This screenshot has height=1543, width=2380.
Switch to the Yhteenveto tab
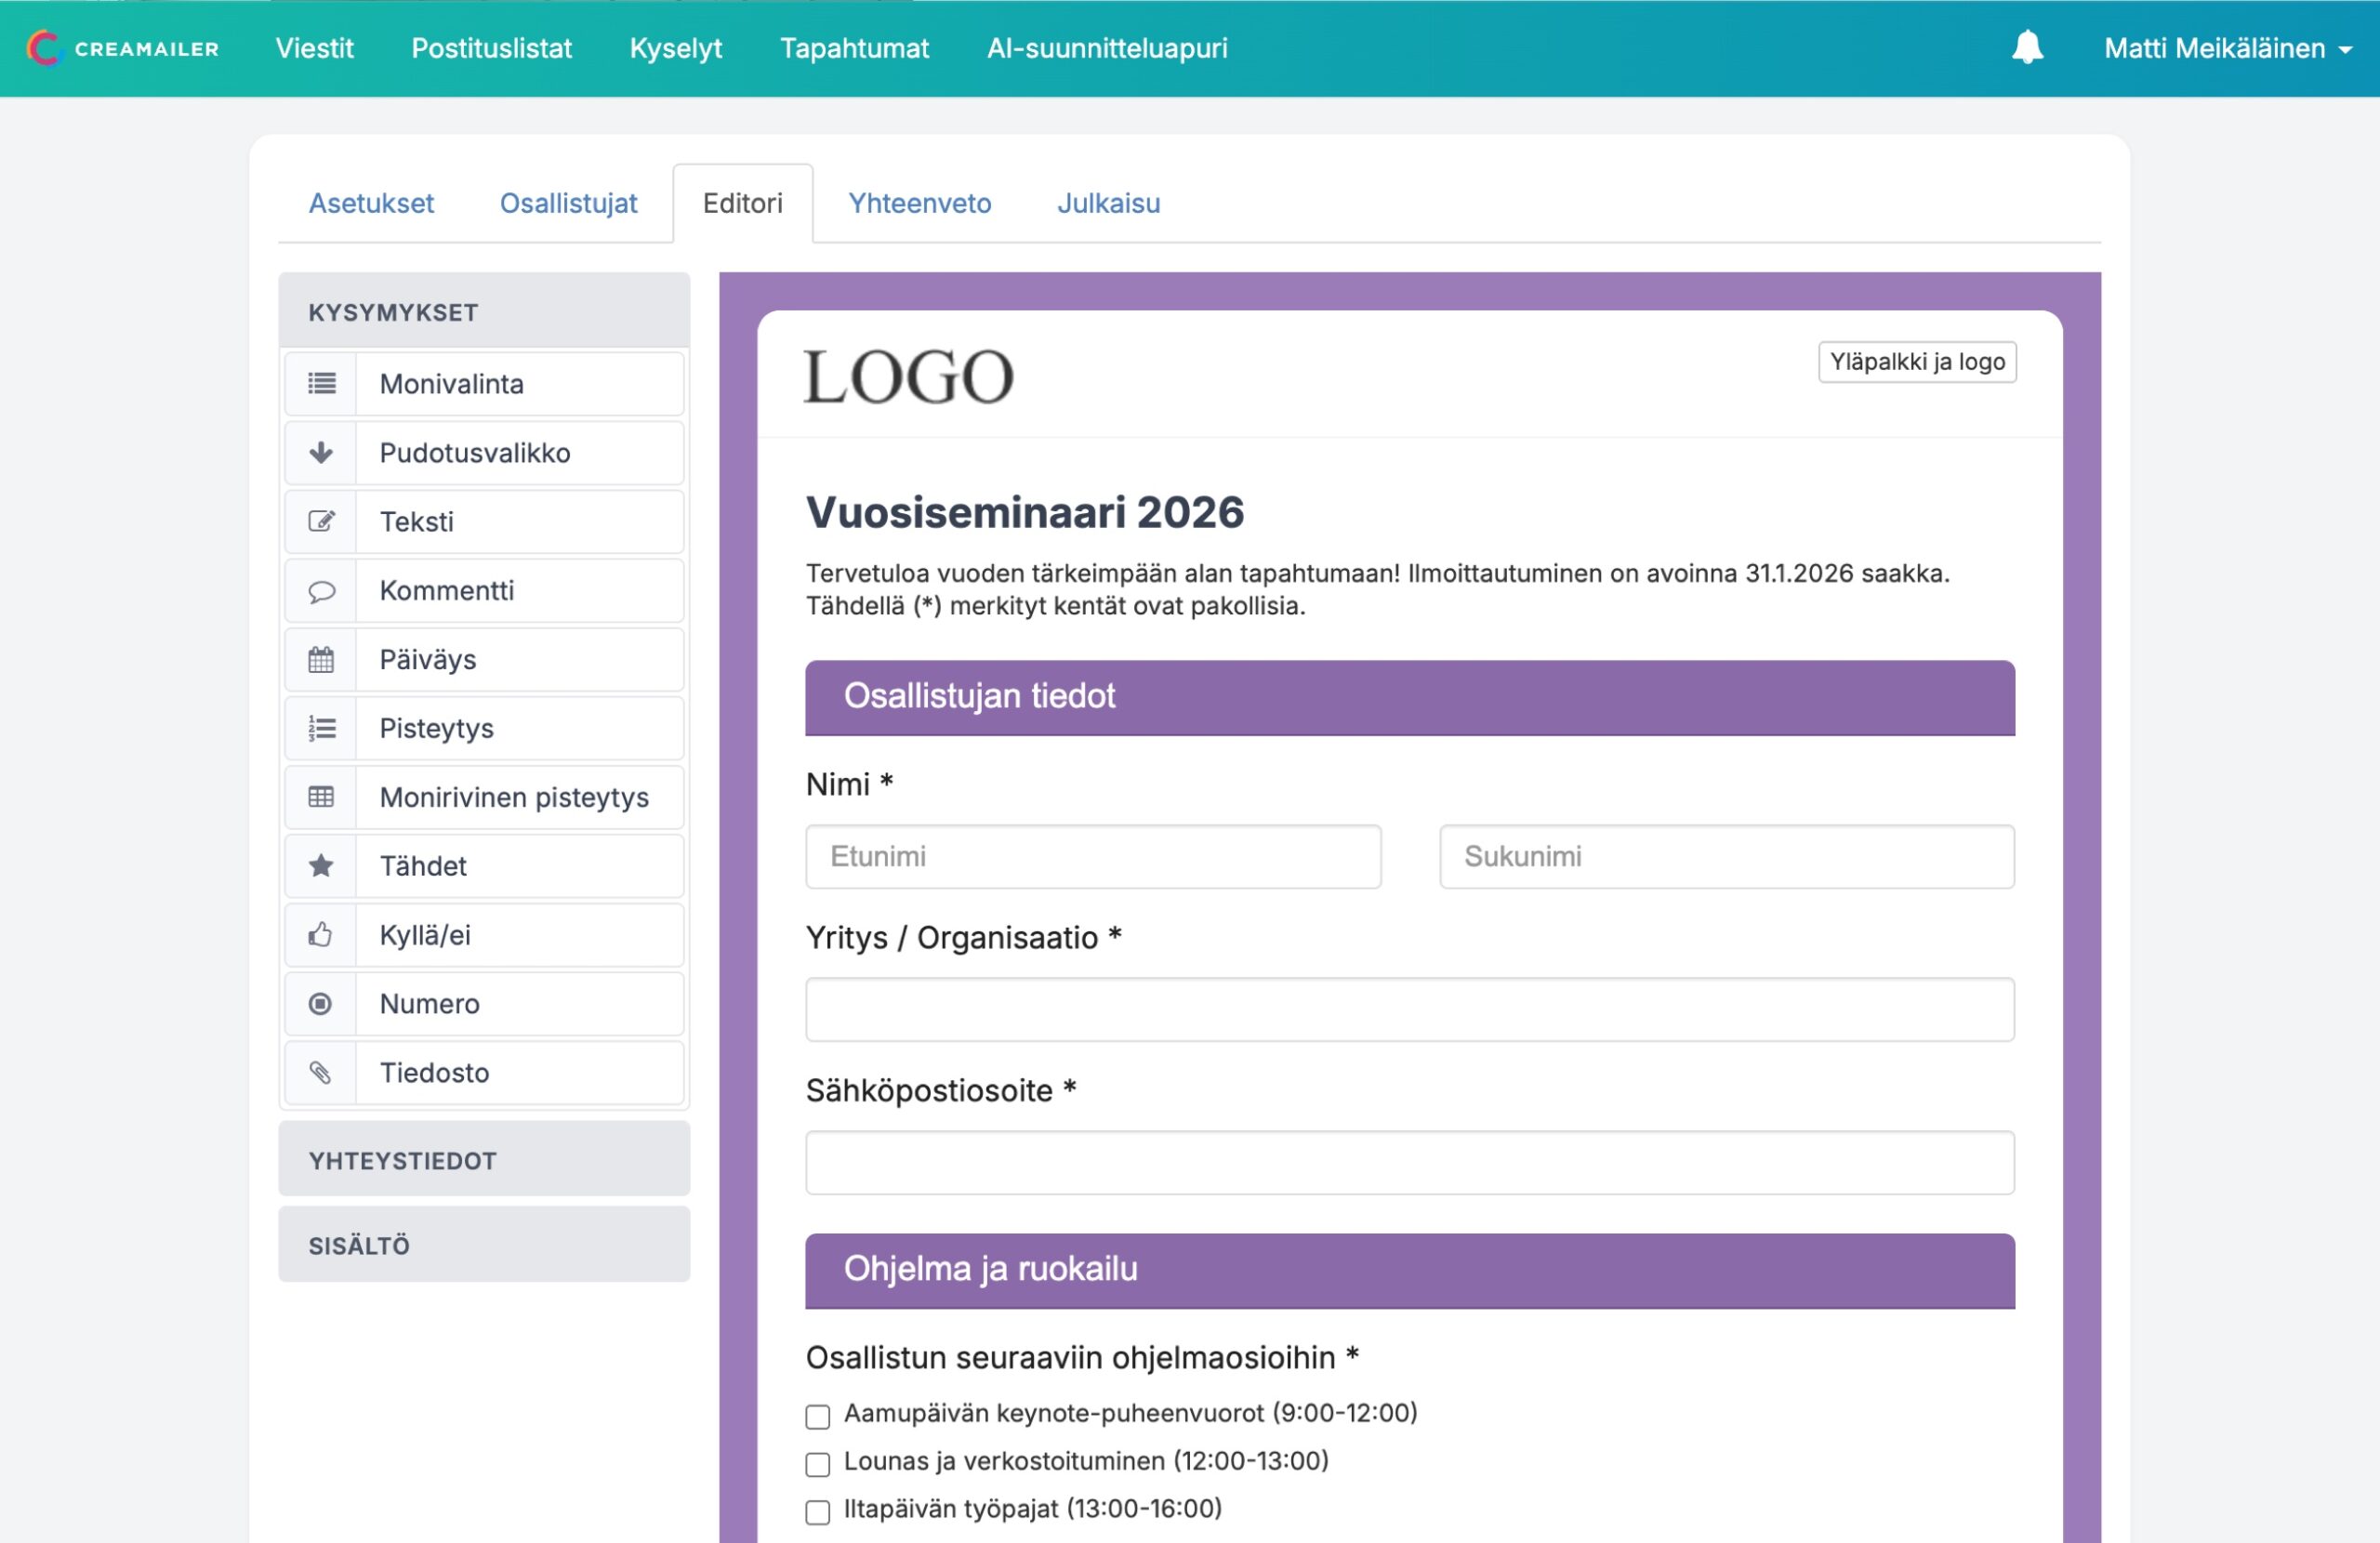tap(919, 203)
